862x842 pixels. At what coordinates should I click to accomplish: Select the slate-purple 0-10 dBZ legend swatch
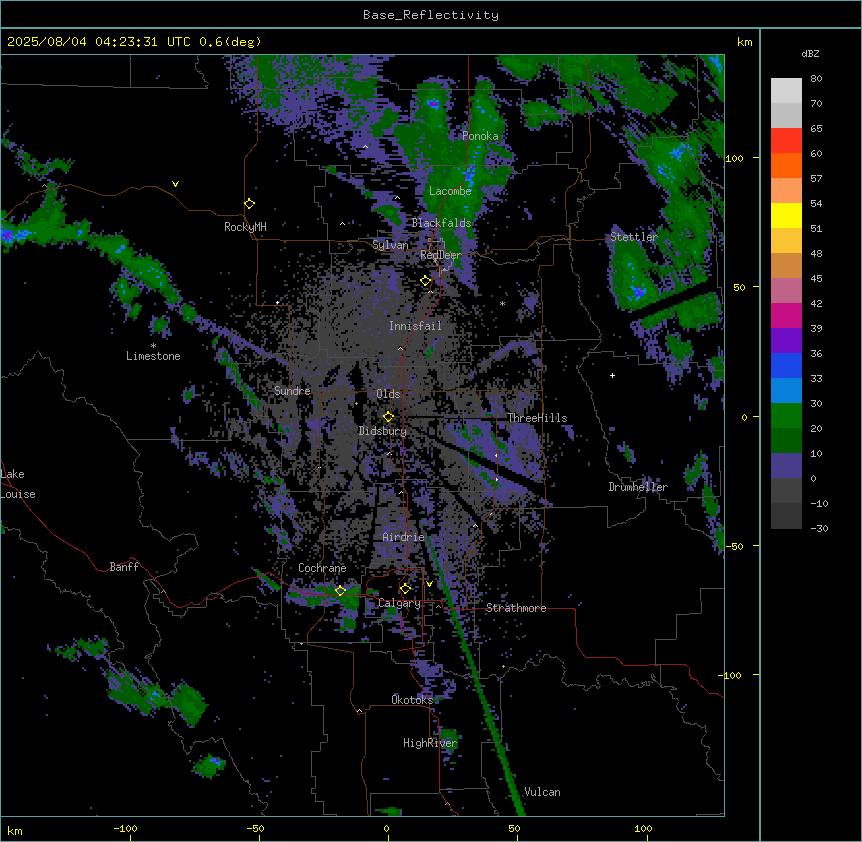point(786,466)
